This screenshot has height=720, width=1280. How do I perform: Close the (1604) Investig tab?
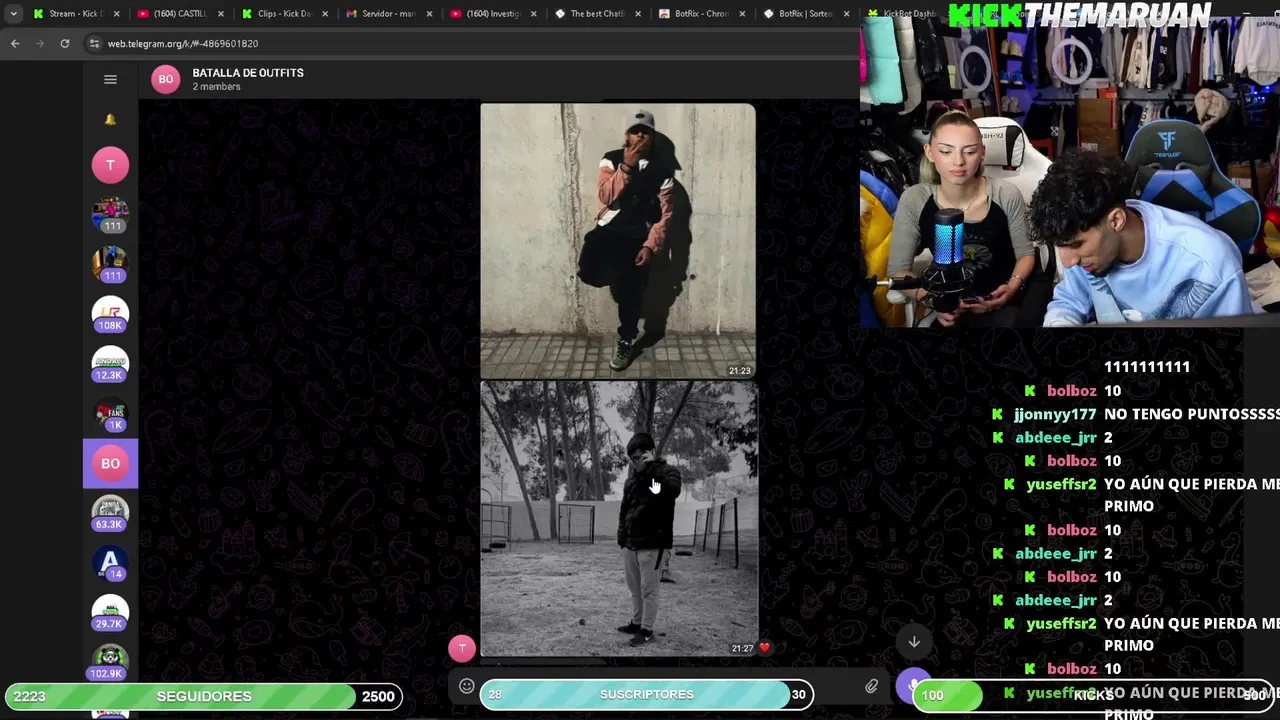[x=533, y=14]
